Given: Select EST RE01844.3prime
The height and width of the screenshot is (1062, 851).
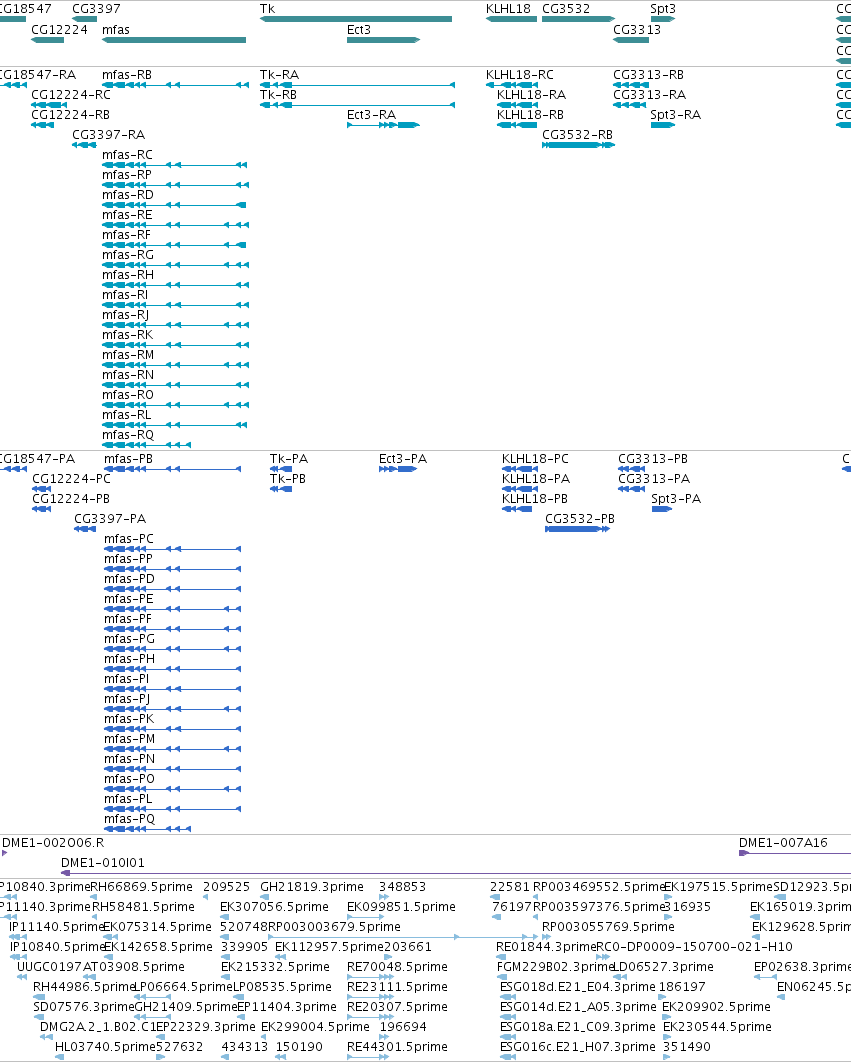Looking at the screenshot, I should (x=546, y=947).
